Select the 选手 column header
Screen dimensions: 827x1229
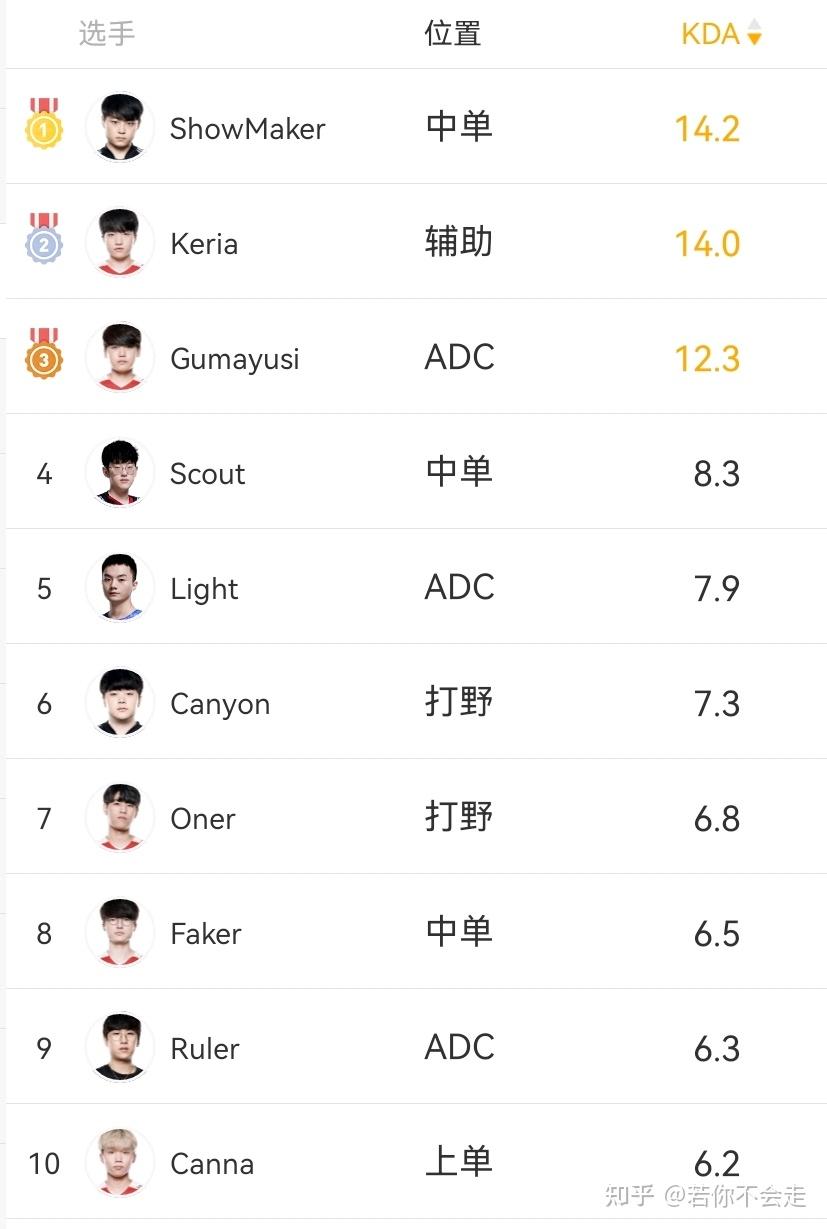[x=107, y=33]
